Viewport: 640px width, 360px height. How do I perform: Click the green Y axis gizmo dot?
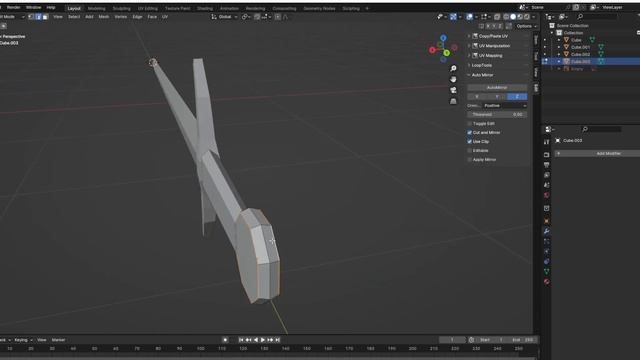pos(447,53)
